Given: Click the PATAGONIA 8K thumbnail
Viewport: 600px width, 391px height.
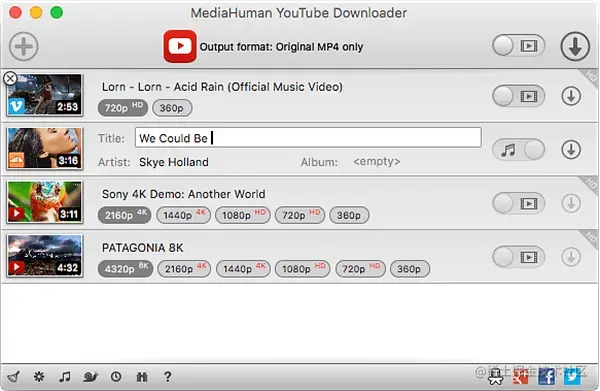Looking at the screenshot, I should [44, 256].
